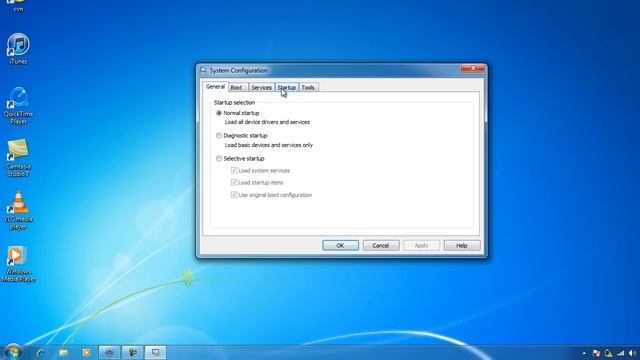Open Help for System Configuration
Image resolution: width=640 pixels, height=360 pixels.
[x=462, y=245]
